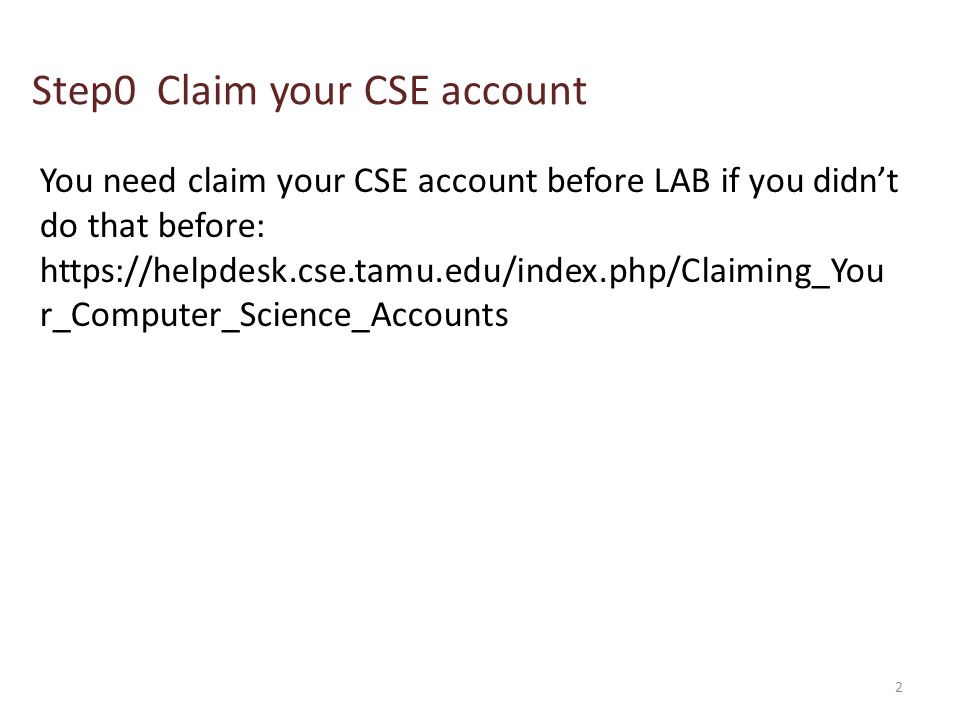Click "CSE" in the slide title
Screen dimensions: 960x720
tap(396, 91)
